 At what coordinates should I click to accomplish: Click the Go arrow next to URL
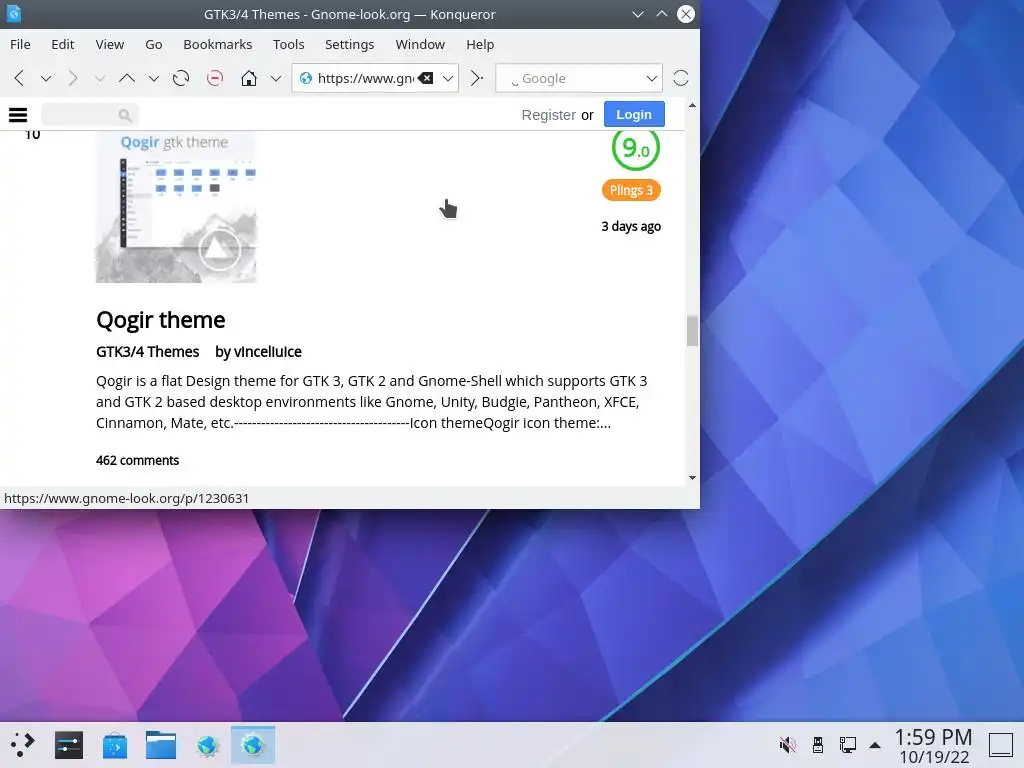point(477,78)
